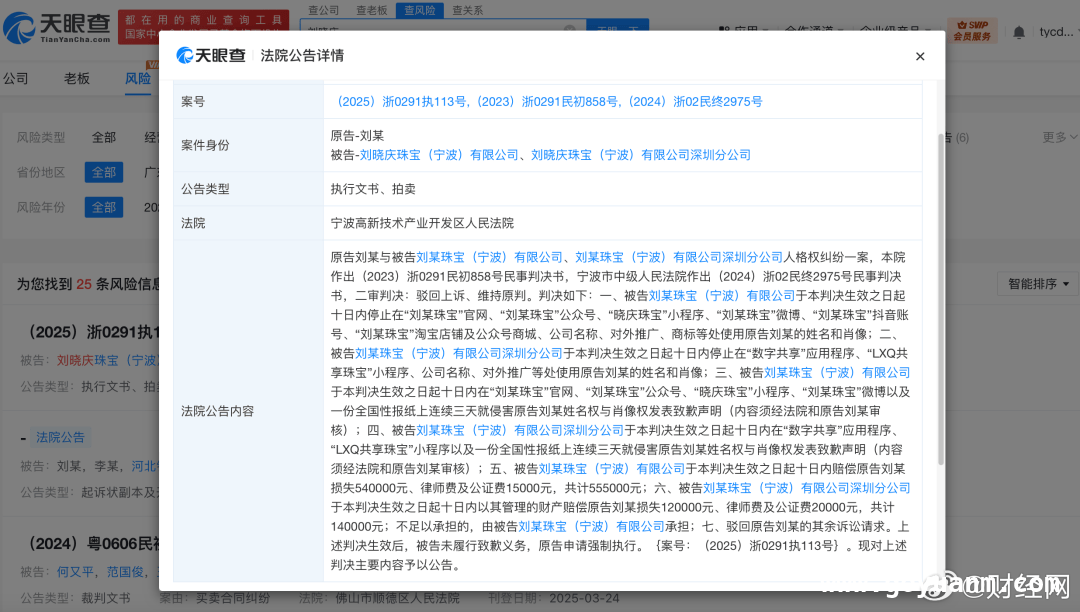Click the 原告-刘某 plaintiff text
Screen dimensions: 1080x612
[x=357, y=136]
